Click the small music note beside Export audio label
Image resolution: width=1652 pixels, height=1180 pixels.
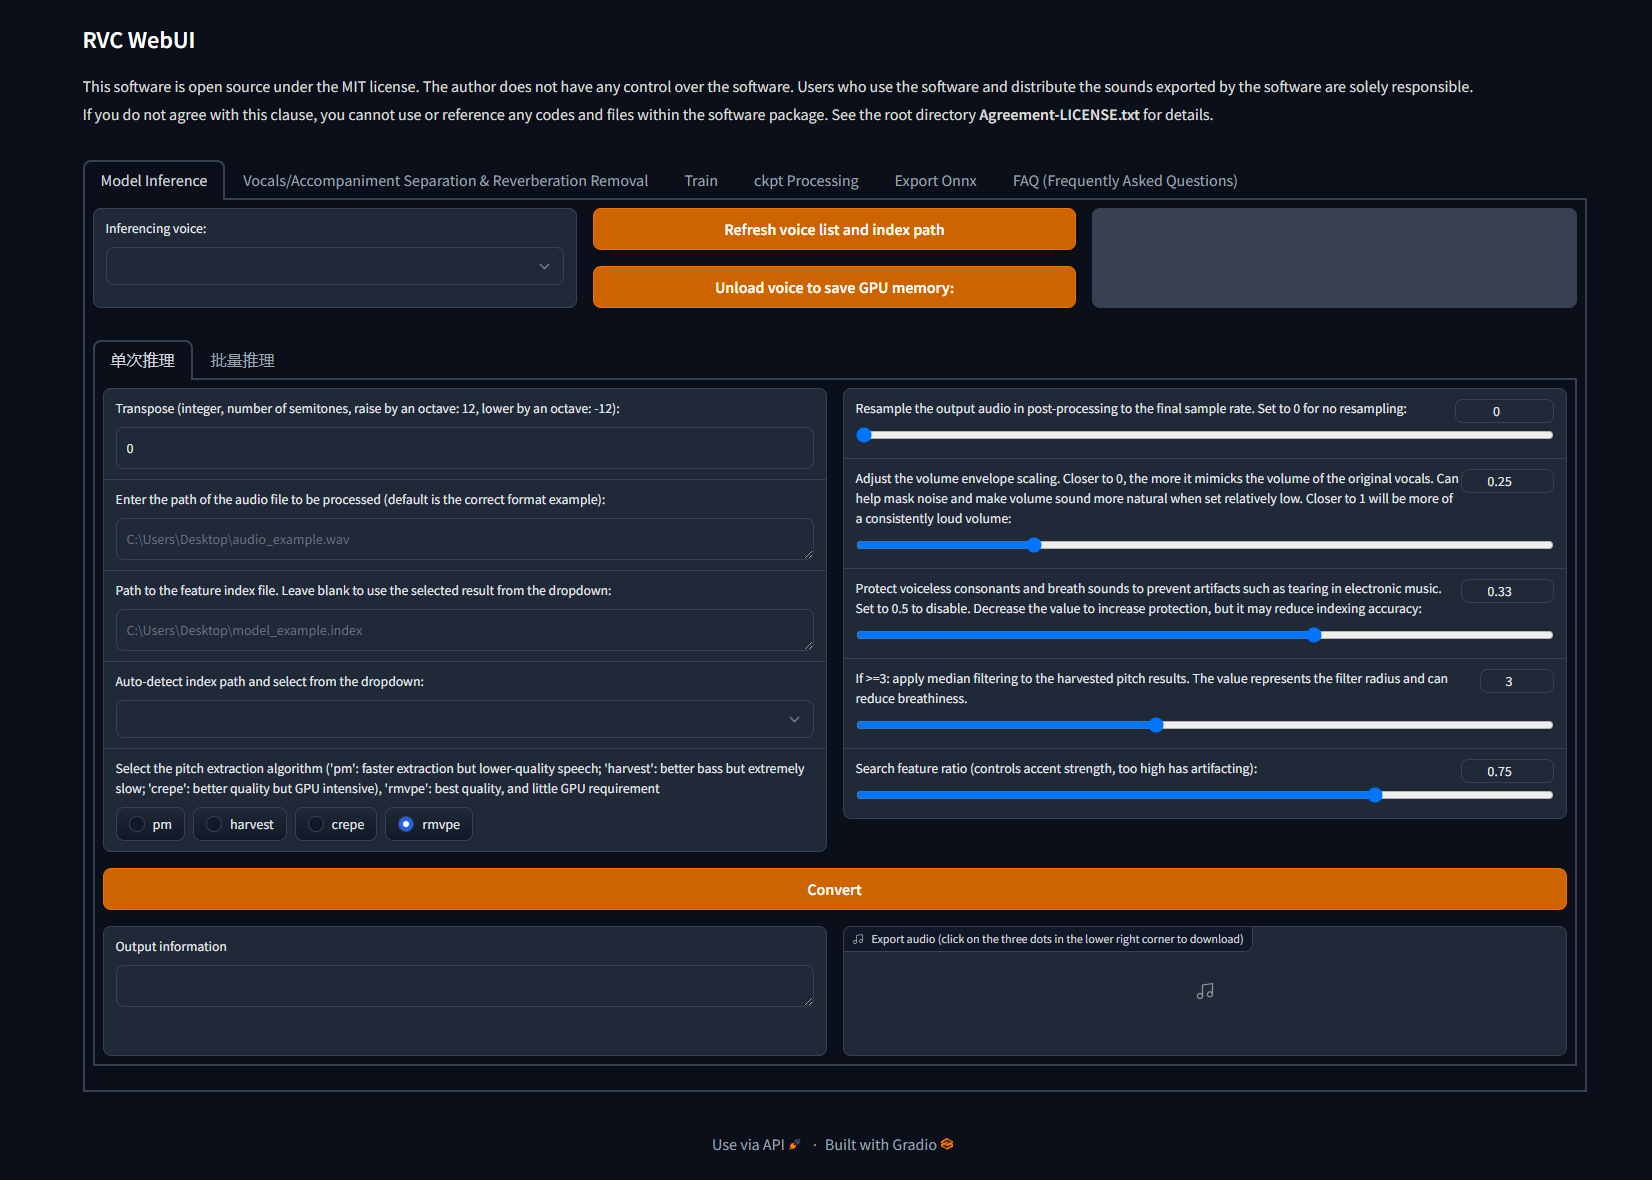coord(858,939)
